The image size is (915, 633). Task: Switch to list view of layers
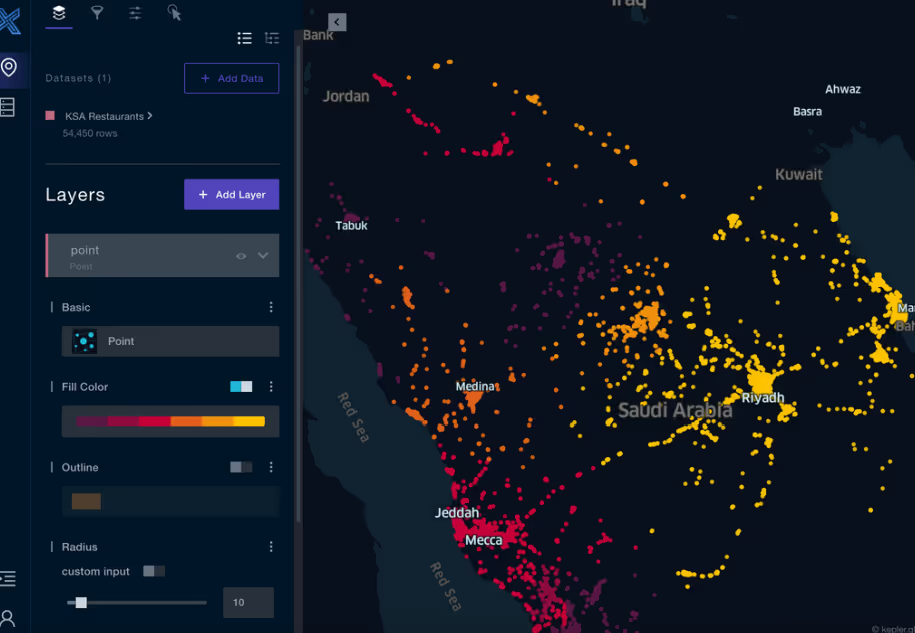pos(244,38)
